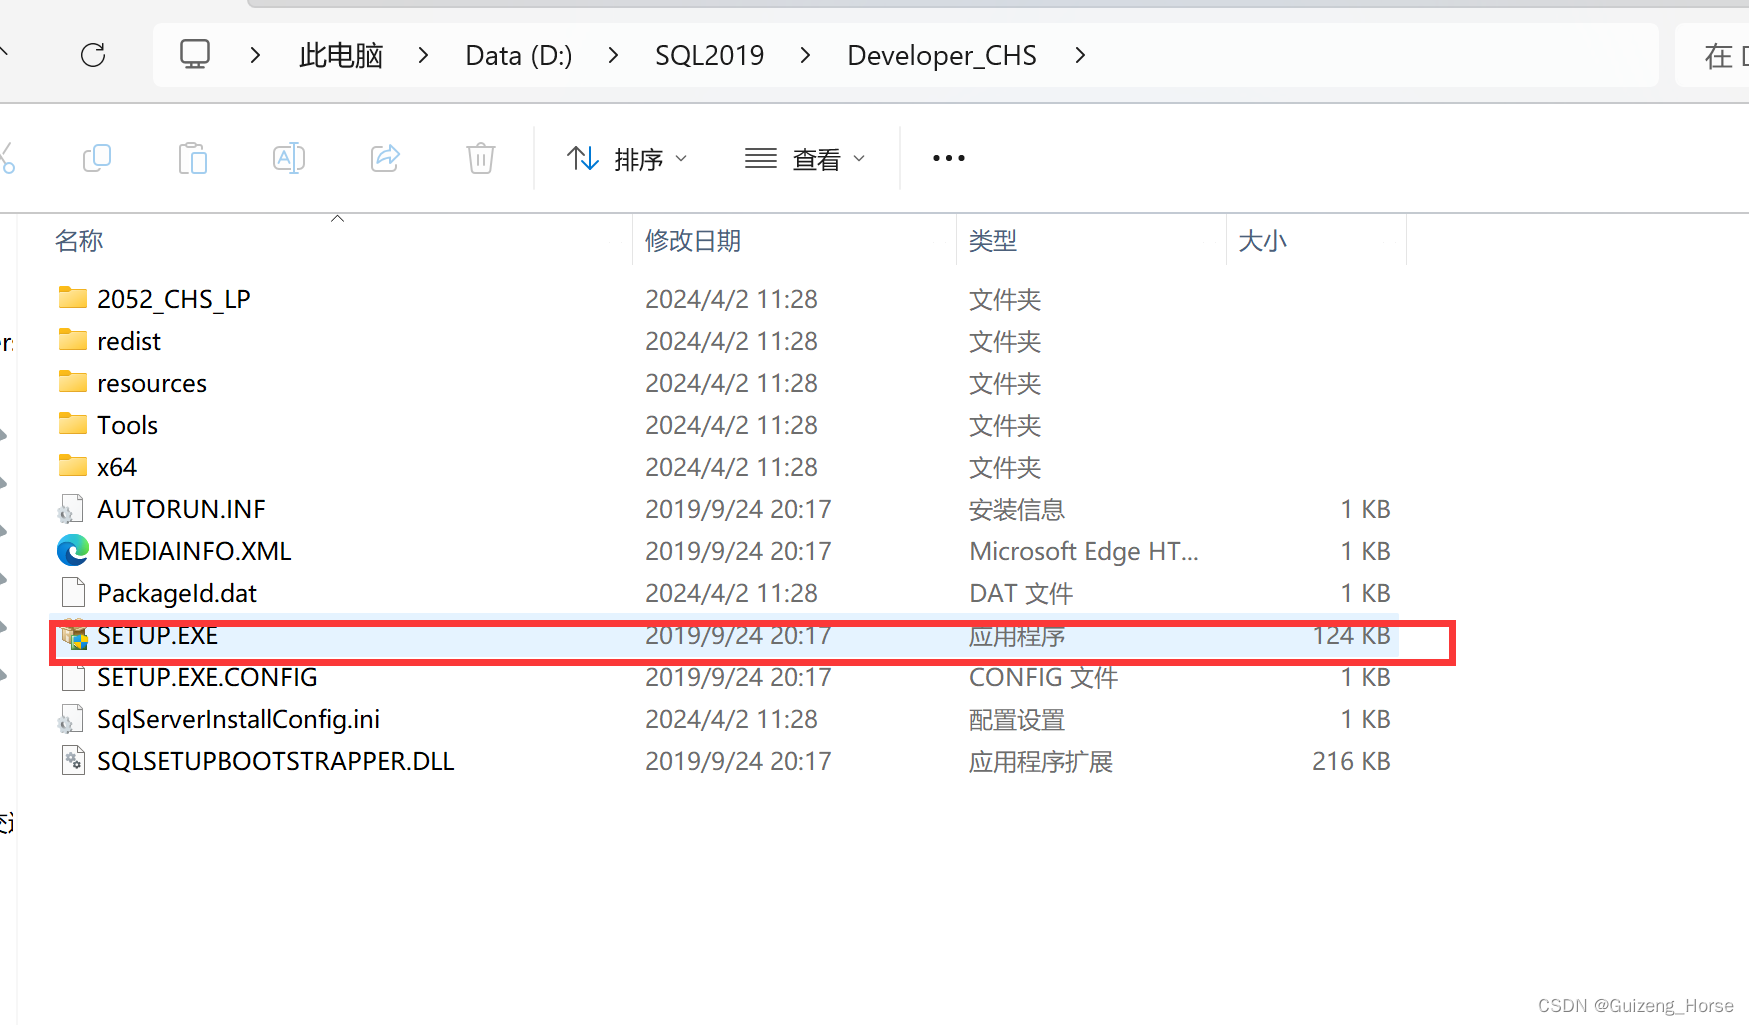Click the Share icon in the toolbar
Screen dimensions: 1749x1025
[x=385, y=158]
